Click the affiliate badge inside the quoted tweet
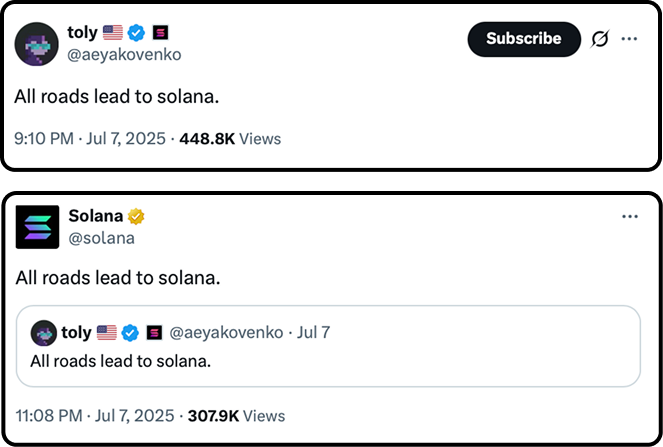The image size is (663, 447). tap(154, 332)
